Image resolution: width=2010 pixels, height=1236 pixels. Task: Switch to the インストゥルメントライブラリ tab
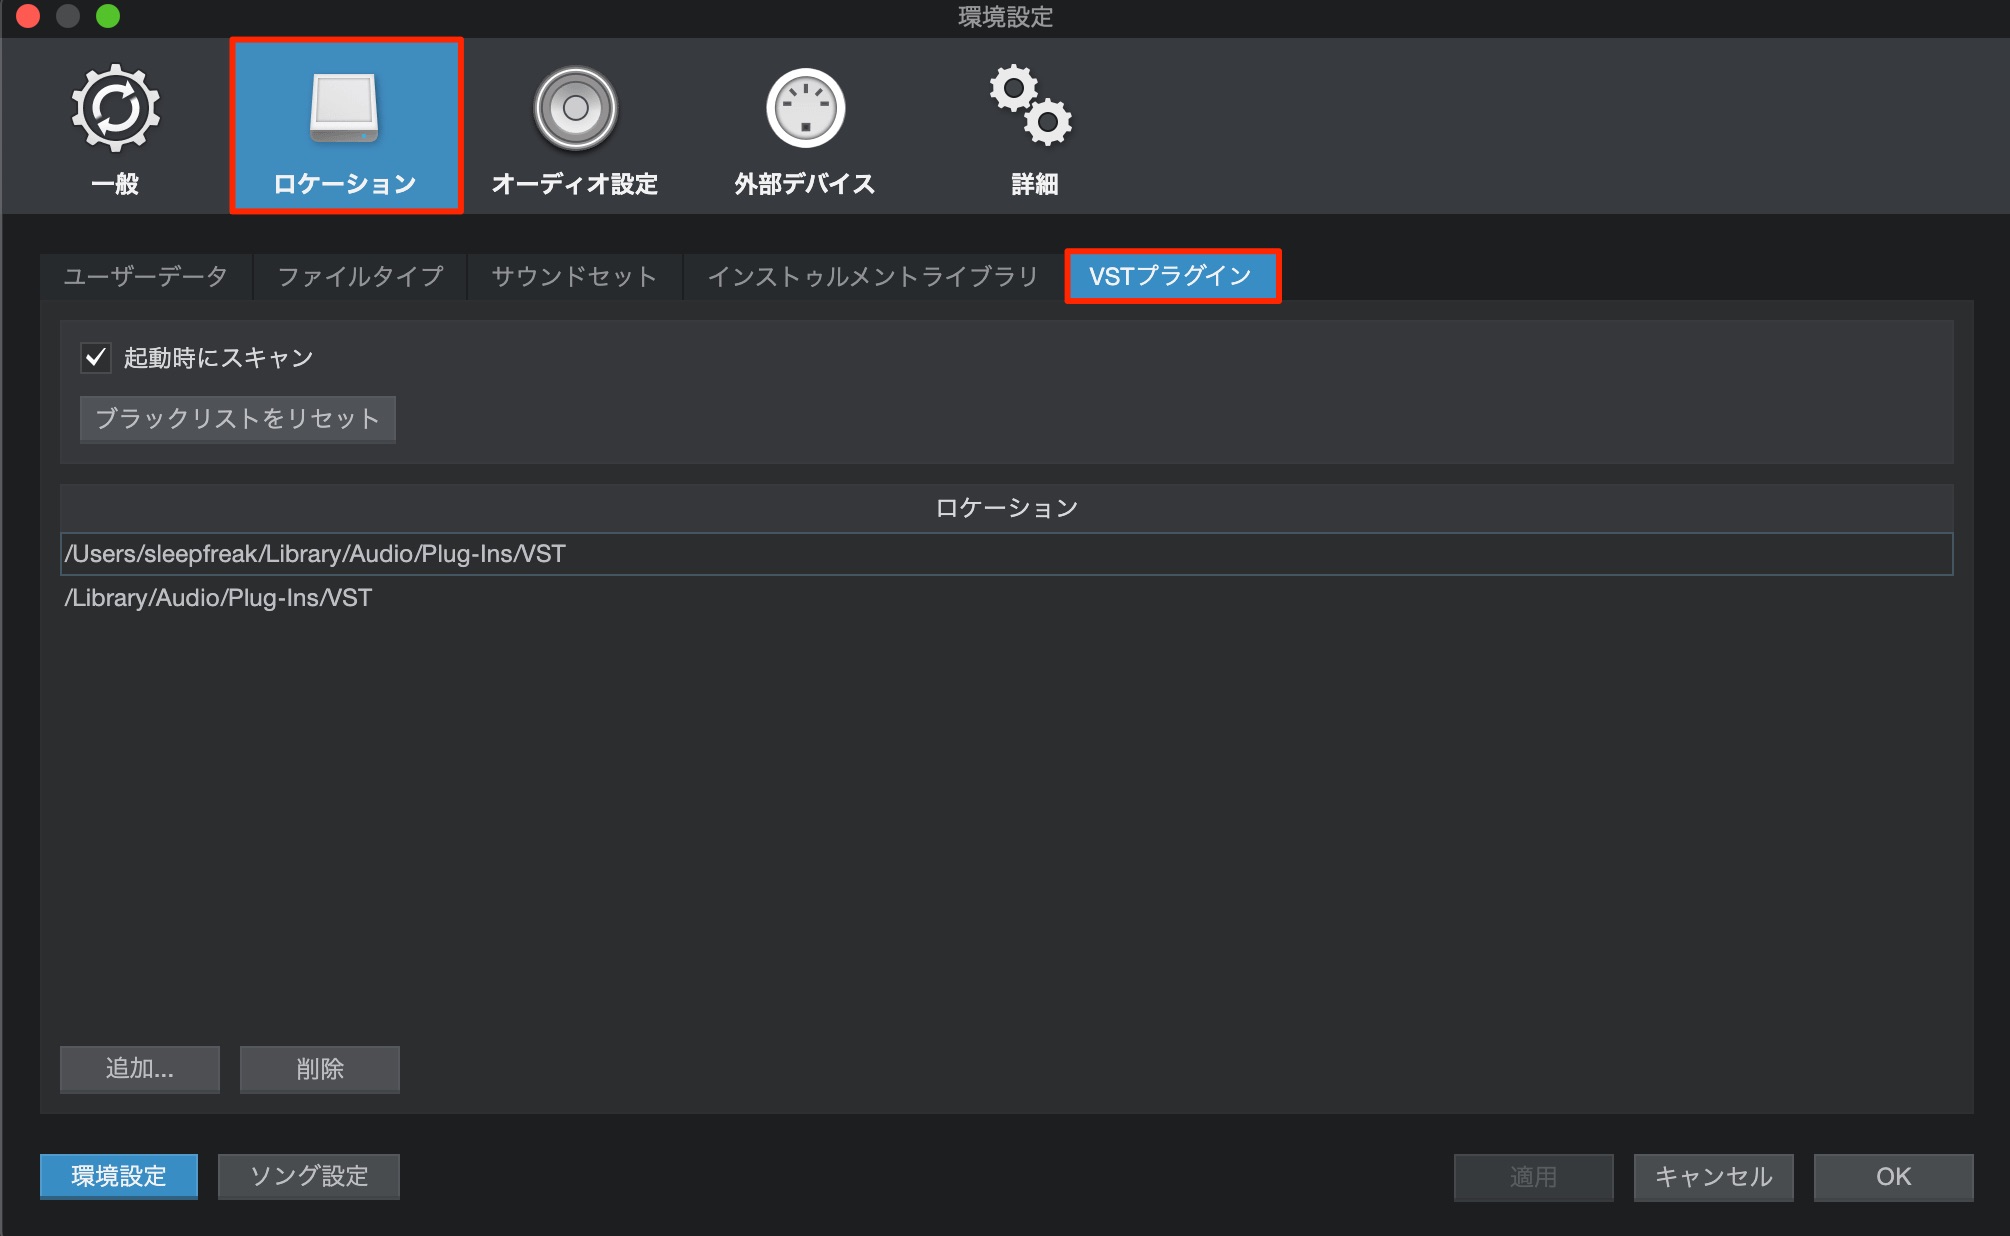874,276
